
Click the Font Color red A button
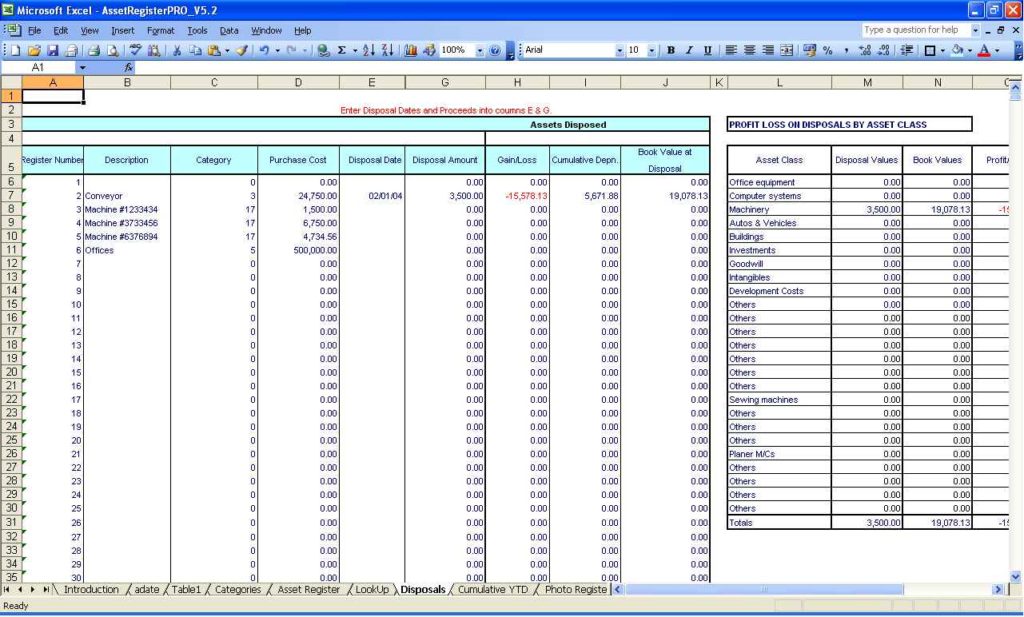click(x=984, y=50)
